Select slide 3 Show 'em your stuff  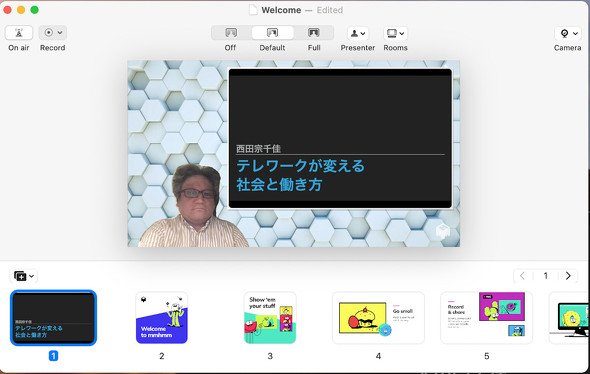[270, 318]
